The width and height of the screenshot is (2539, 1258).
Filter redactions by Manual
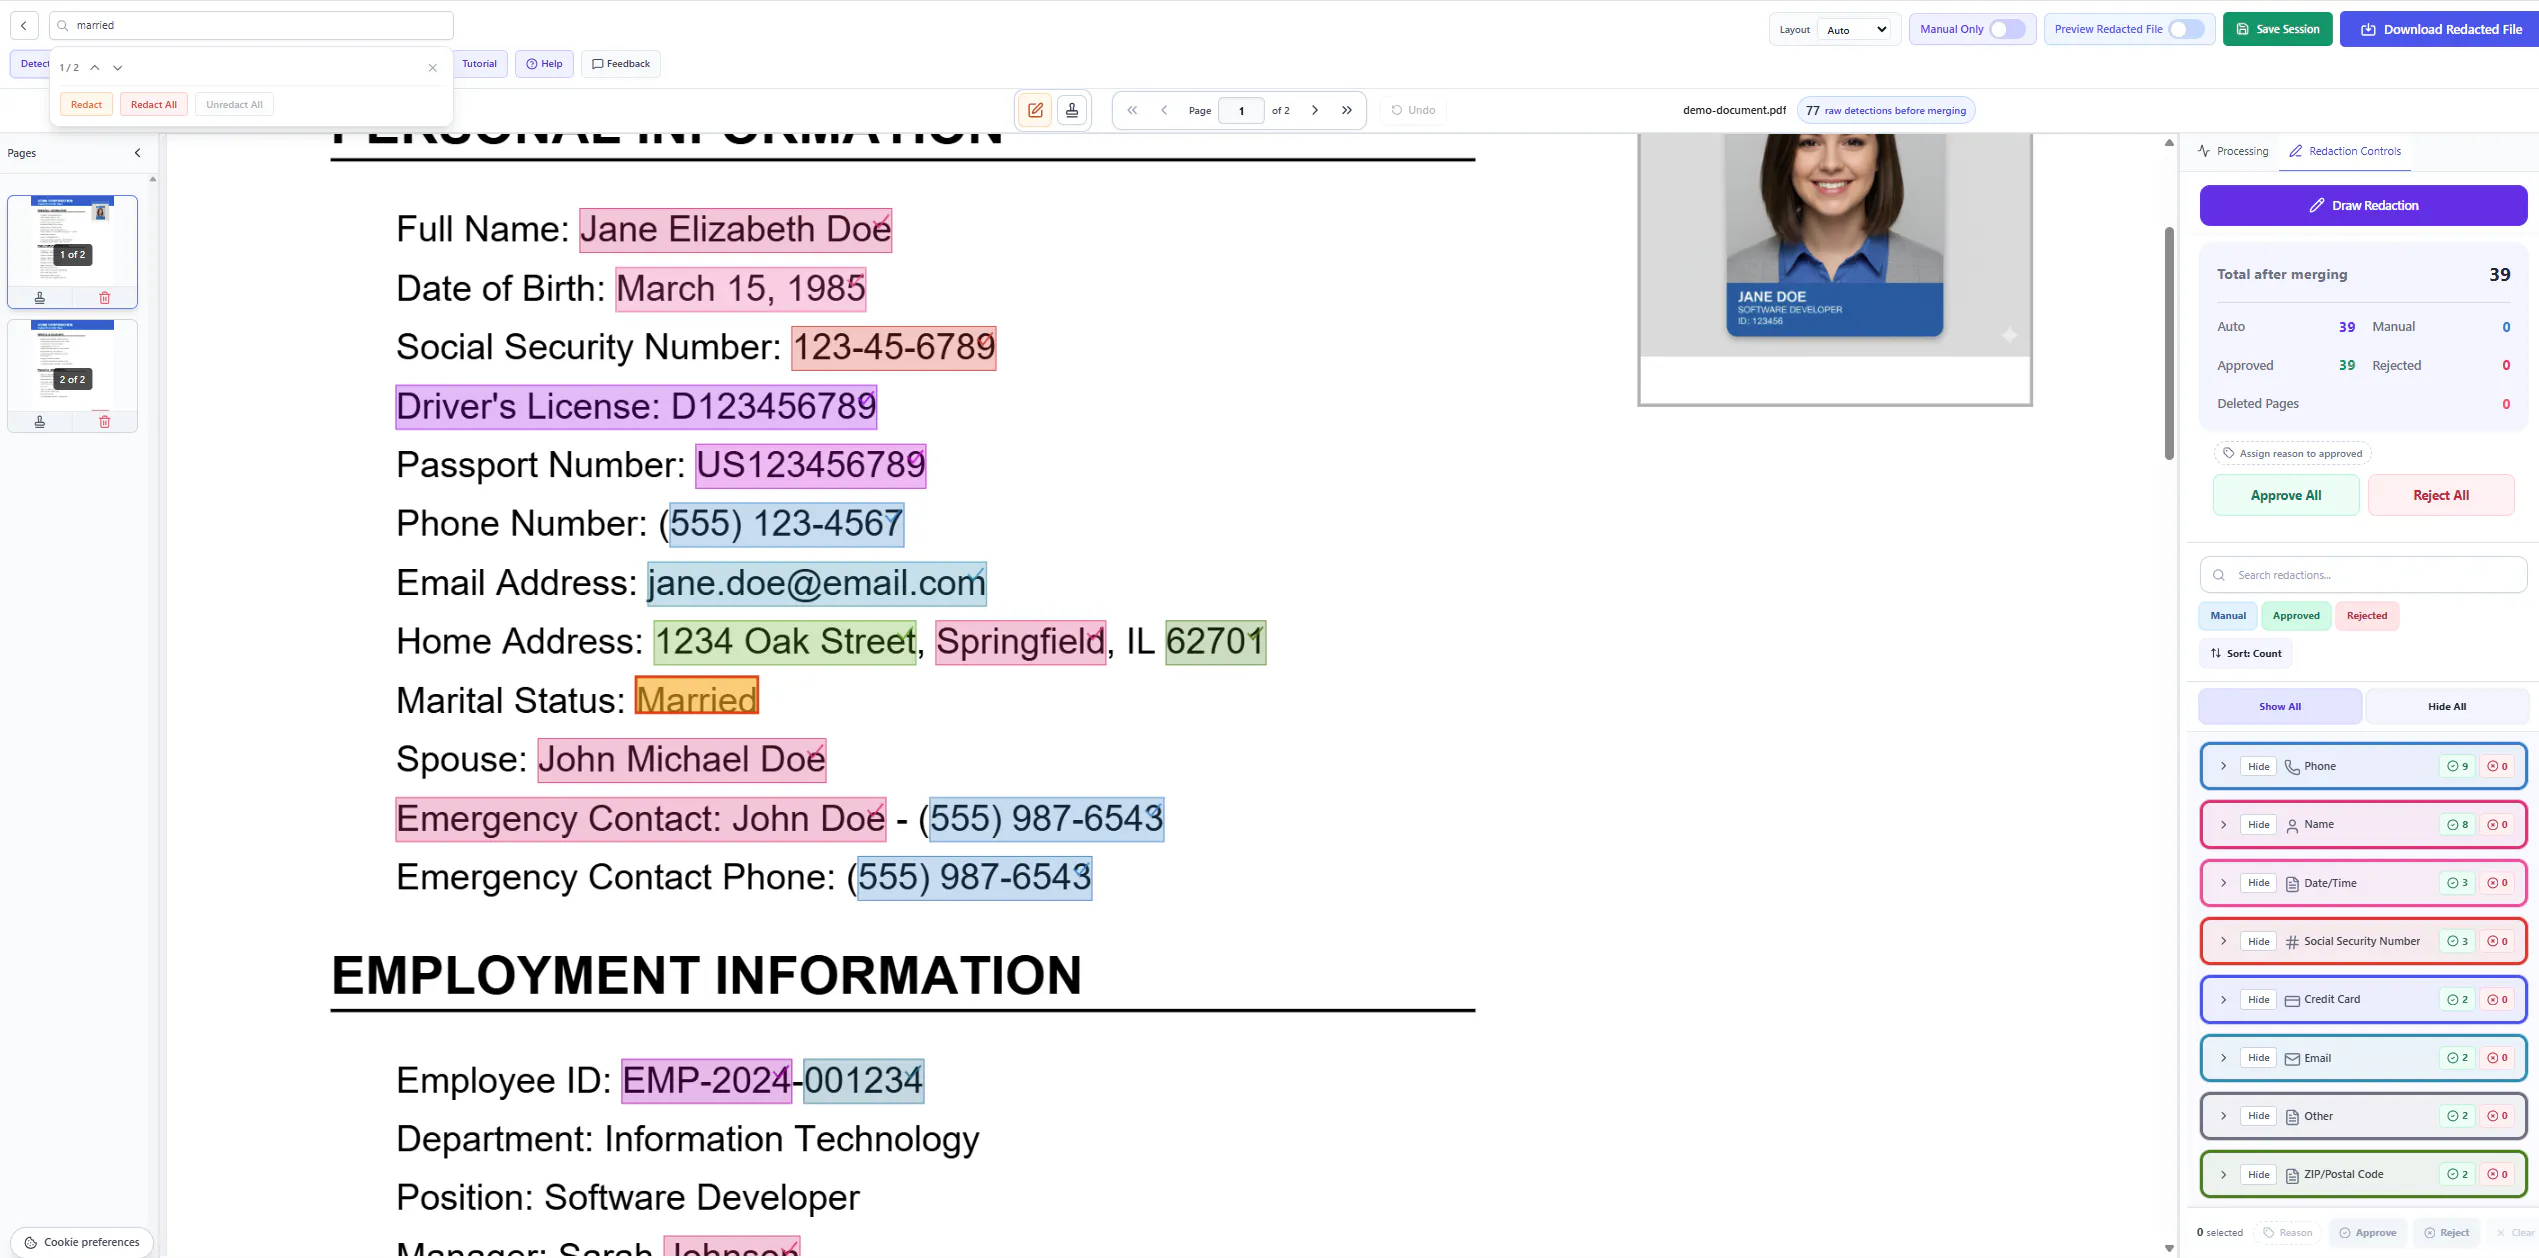(x=2227, y=616)
